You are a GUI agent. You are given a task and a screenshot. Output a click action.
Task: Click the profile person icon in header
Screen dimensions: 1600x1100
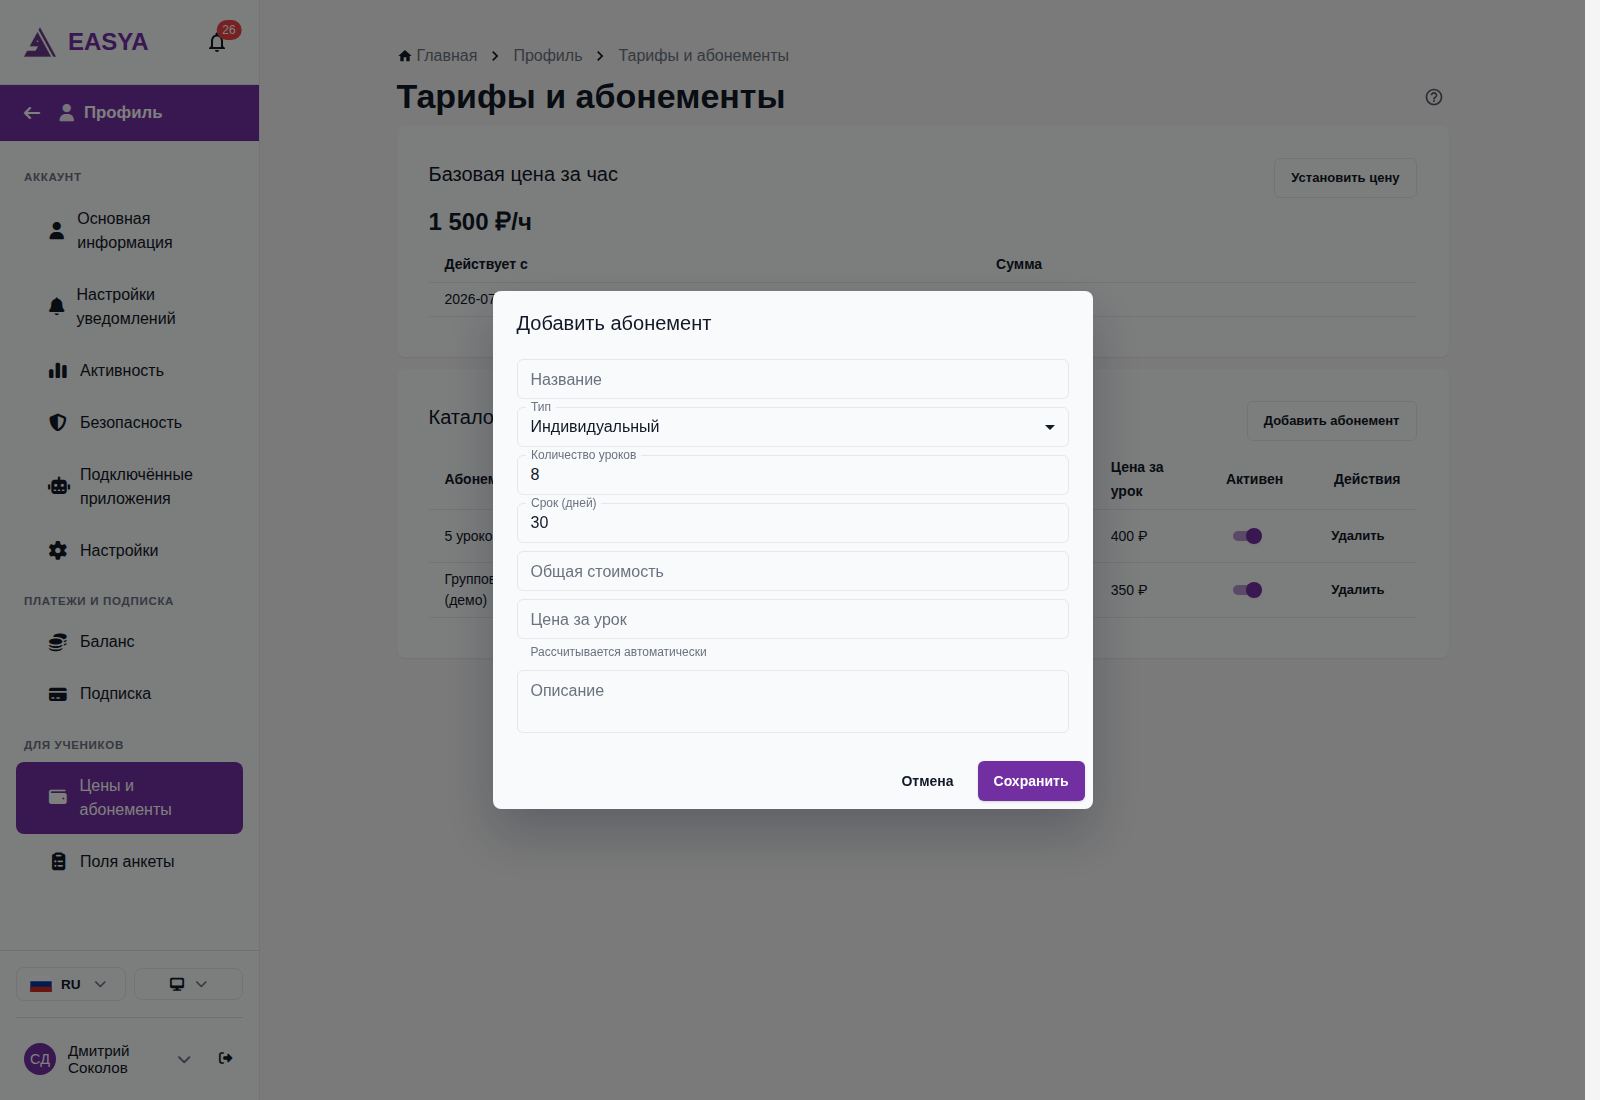coord(67,113)
